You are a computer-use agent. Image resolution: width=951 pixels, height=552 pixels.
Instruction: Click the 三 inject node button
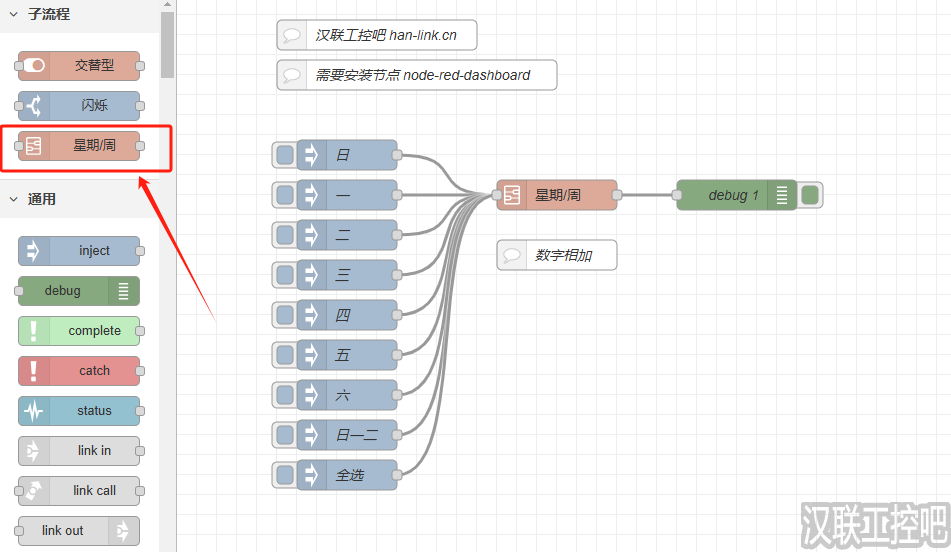click(x=285, y=275)
